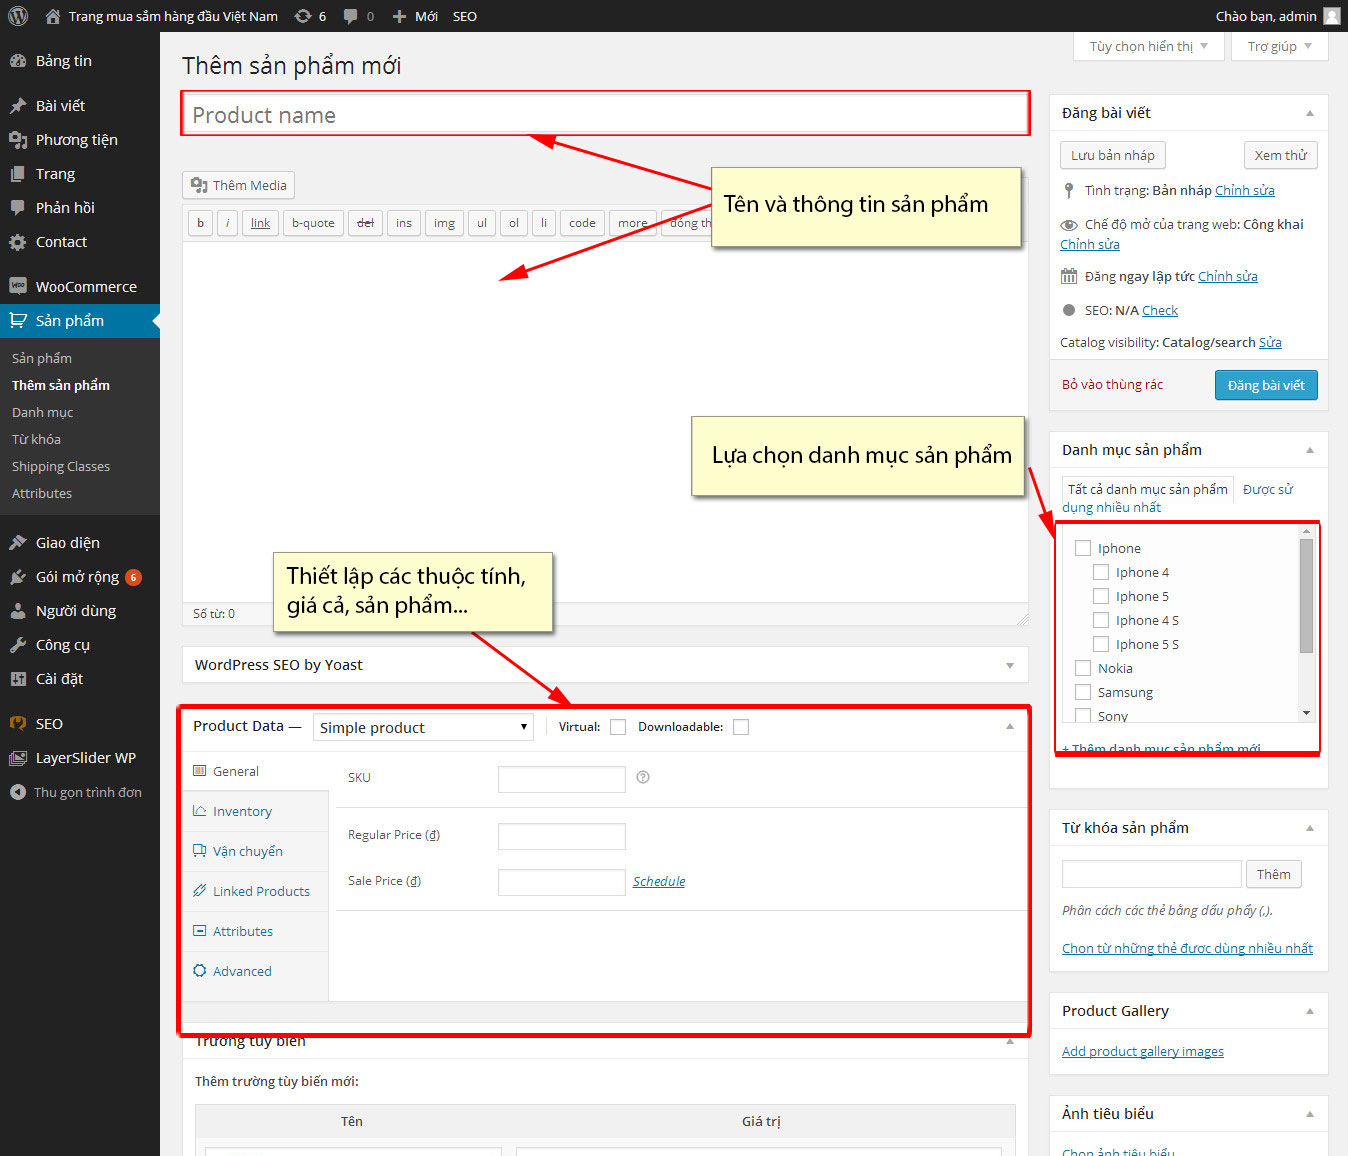Open Phương tiện media icon
This screenshot has height=1156, width=1348.
point(18,140)
